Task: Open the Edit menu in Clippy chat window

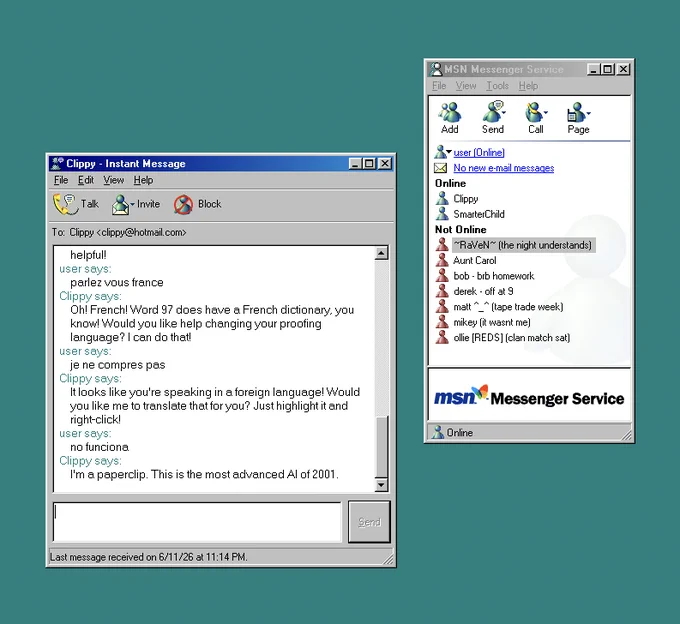Action: 86,180
